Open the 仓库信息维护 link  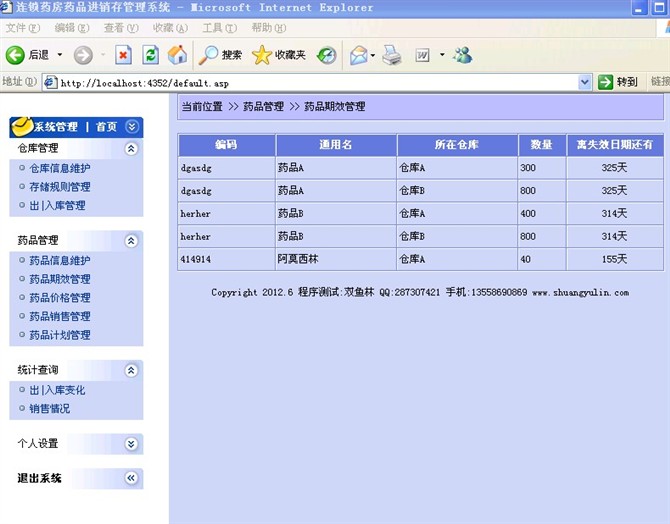pos(60,168)
